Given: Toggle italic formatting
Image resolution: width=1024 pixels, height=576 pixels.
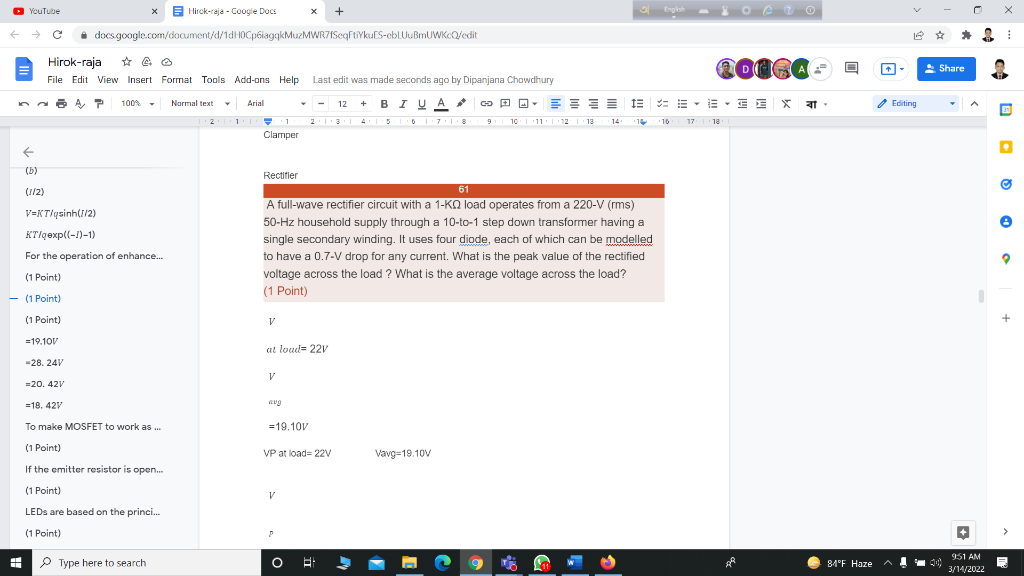Looking at the screenshot, I should tap(403, 103).
